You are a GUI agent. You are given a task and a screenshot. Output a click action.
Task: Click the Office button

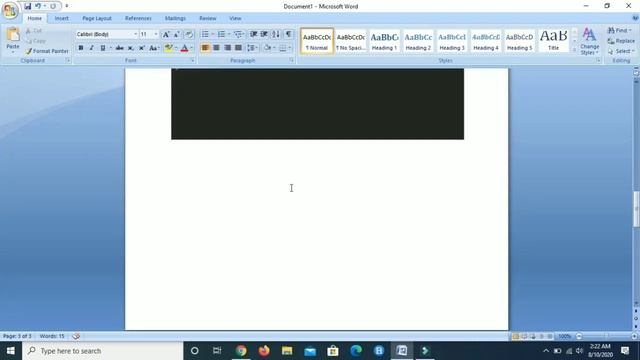pos(10,10)
